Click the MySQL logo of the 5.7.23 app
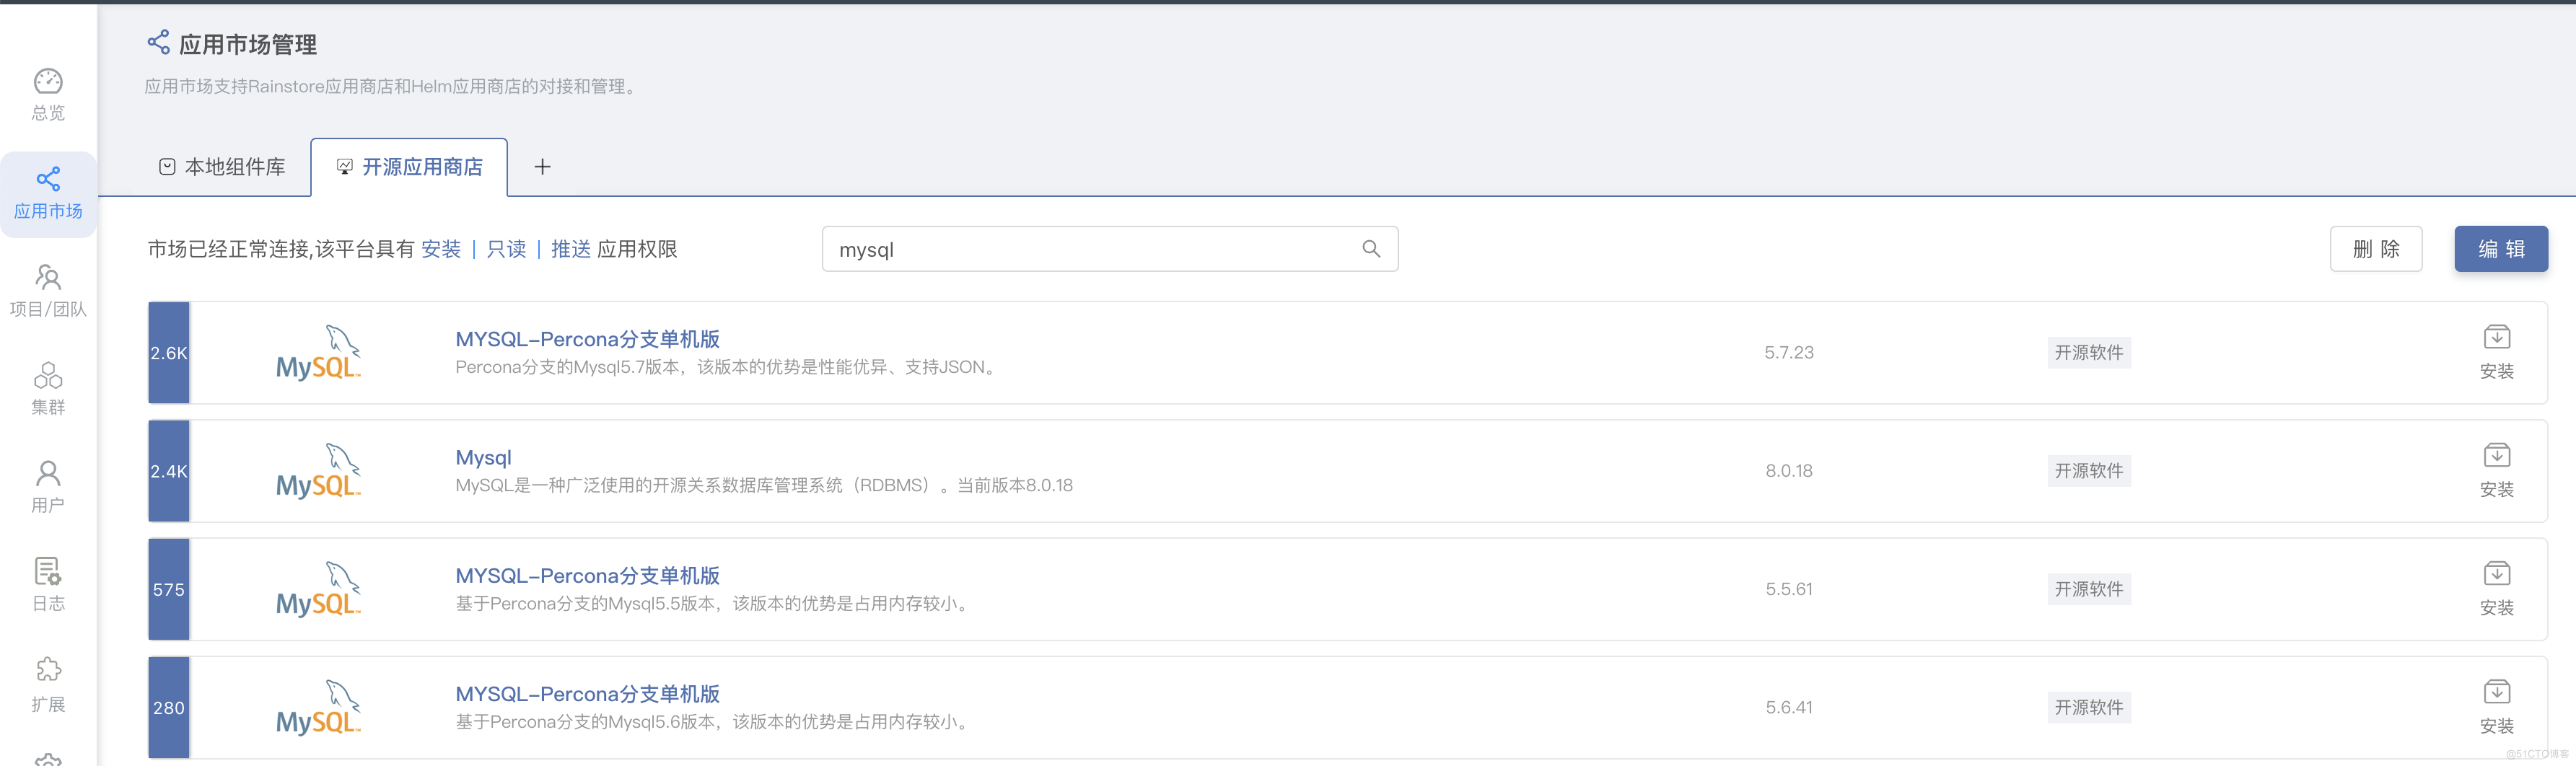 pos(318,353)
